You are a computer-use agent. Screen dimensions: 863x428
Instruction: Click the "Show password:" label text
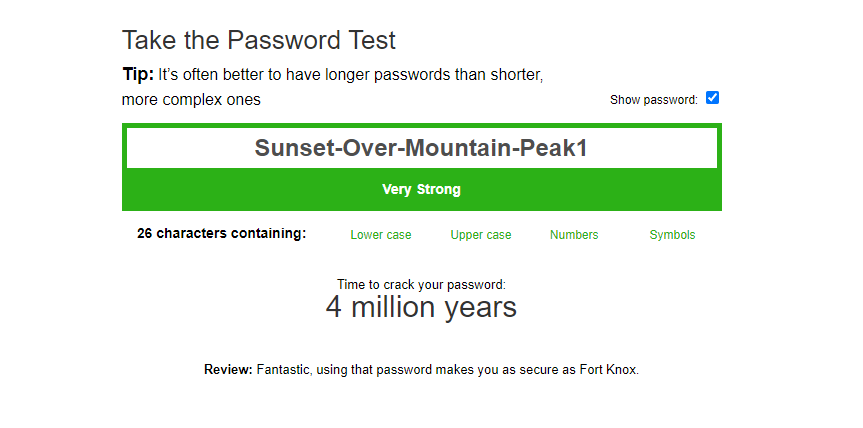coord(653,100)
